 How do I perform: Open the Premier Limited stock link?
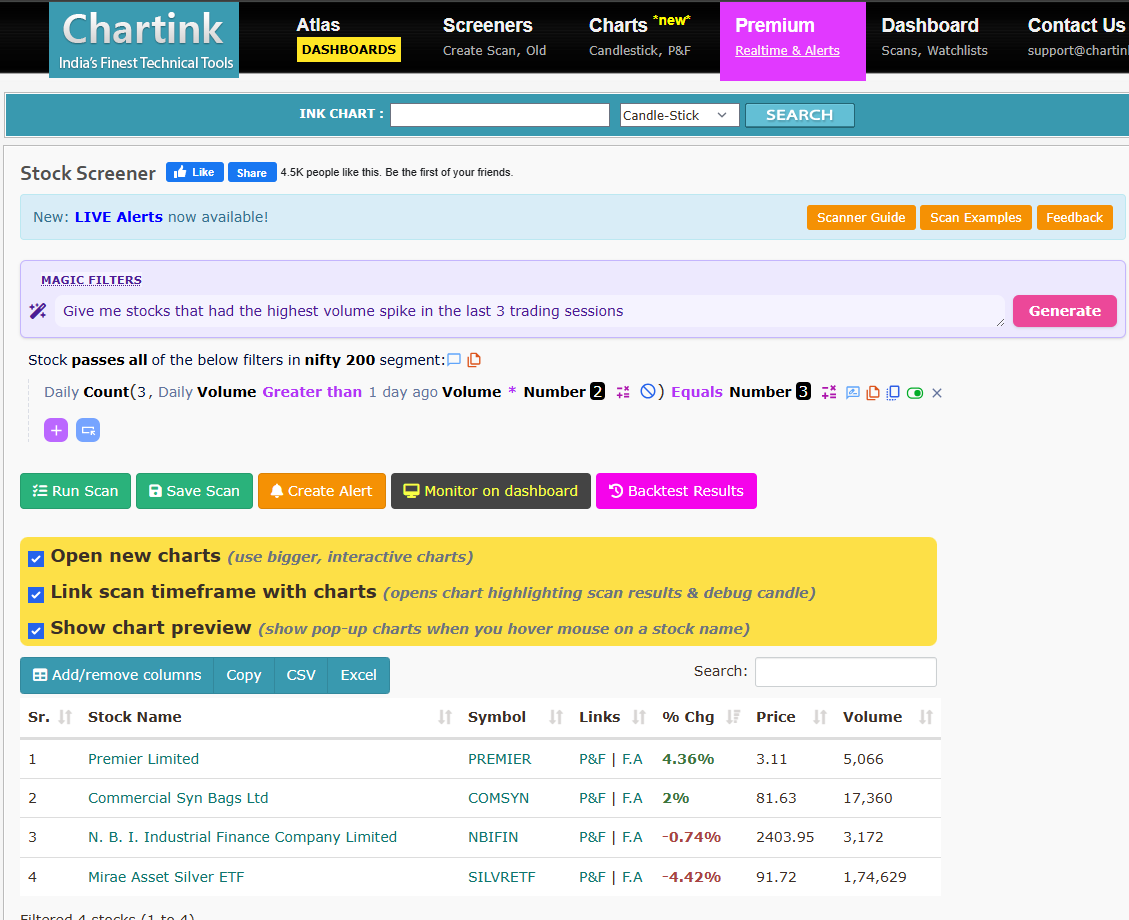click(143, 758)
